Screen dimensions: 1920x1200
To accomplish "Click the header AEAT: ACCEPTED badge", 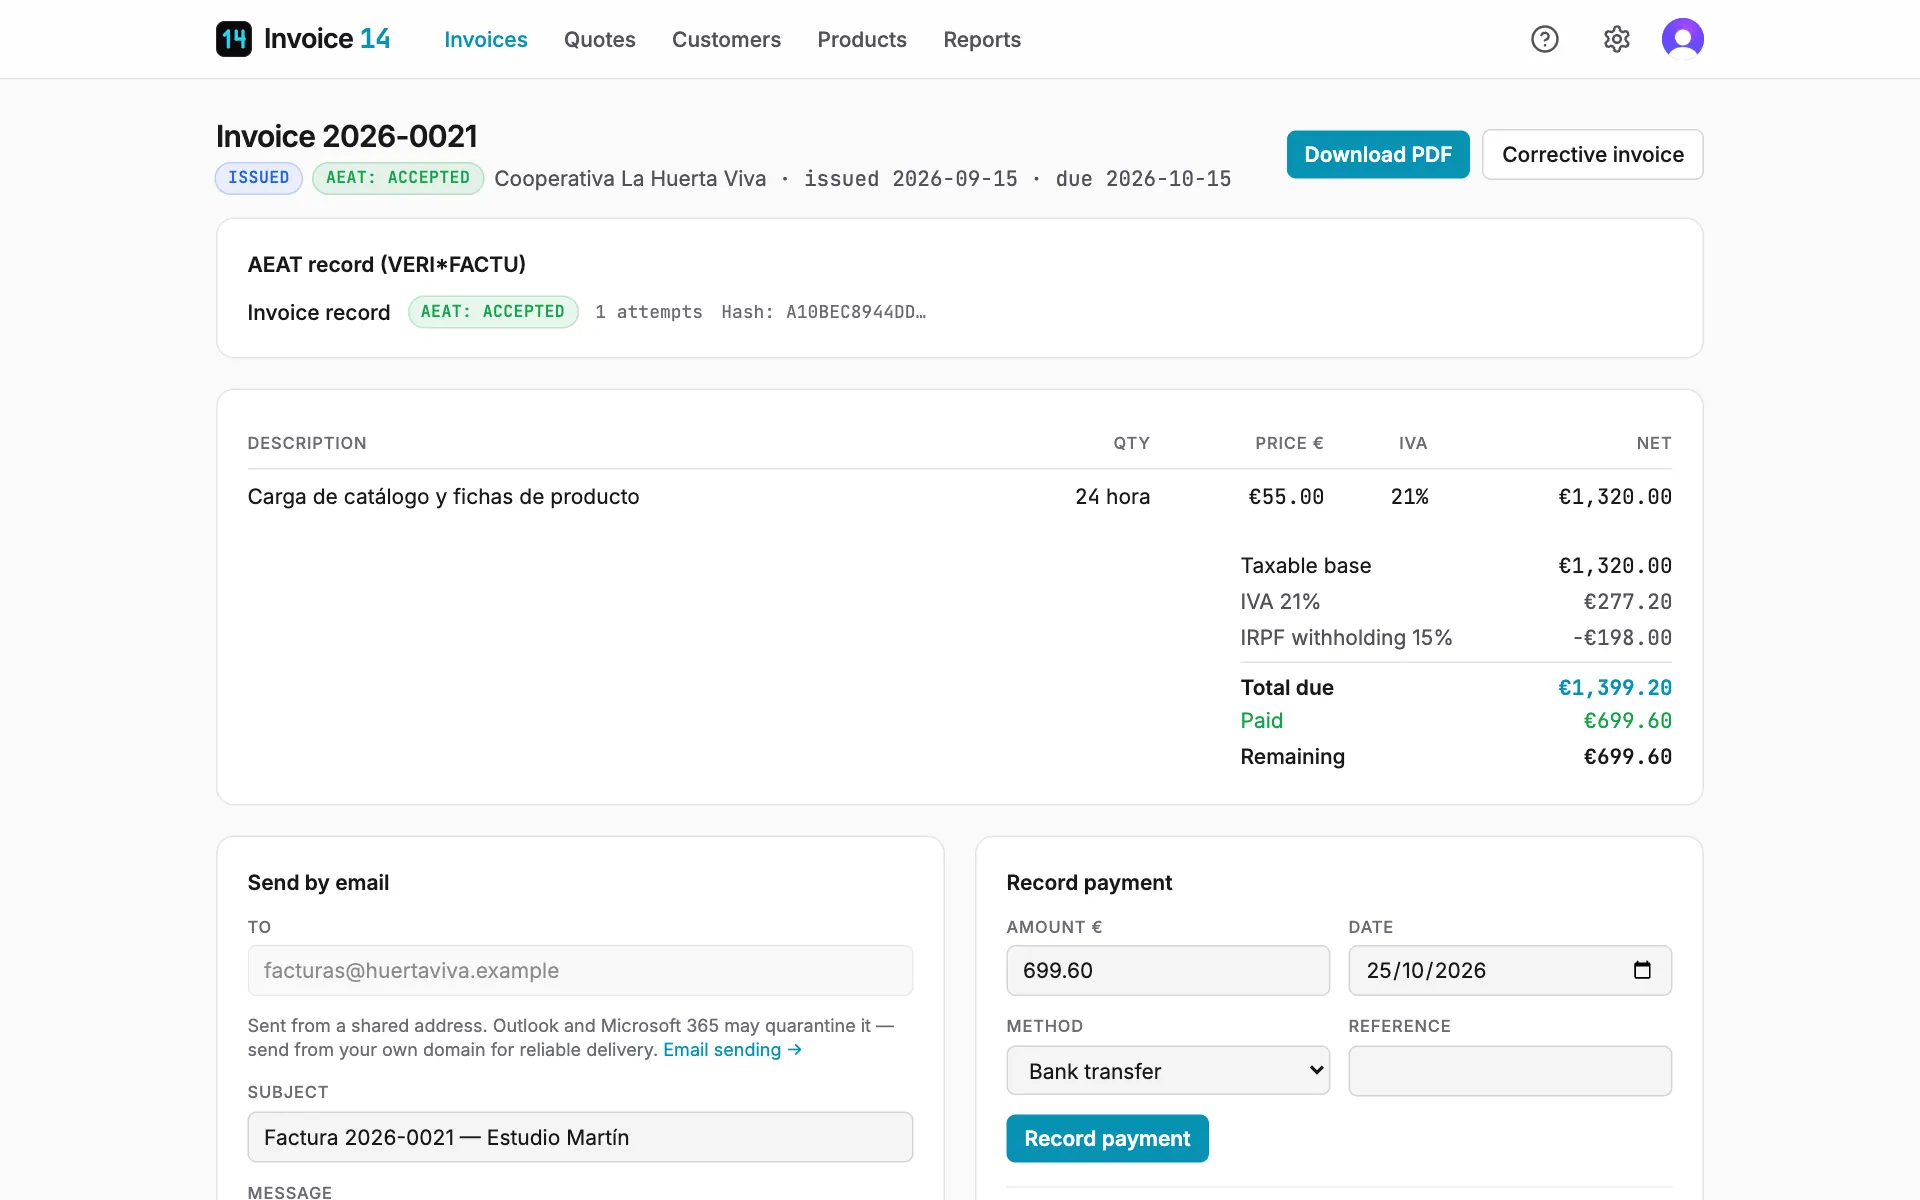I will point(398,178).
